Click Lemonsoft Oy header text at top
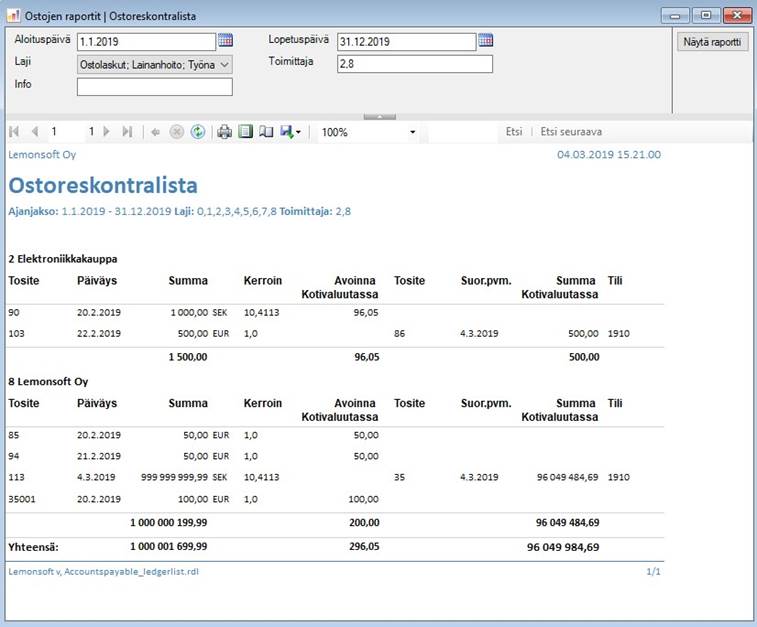757x627 pixels. click(x=42, y=154)
